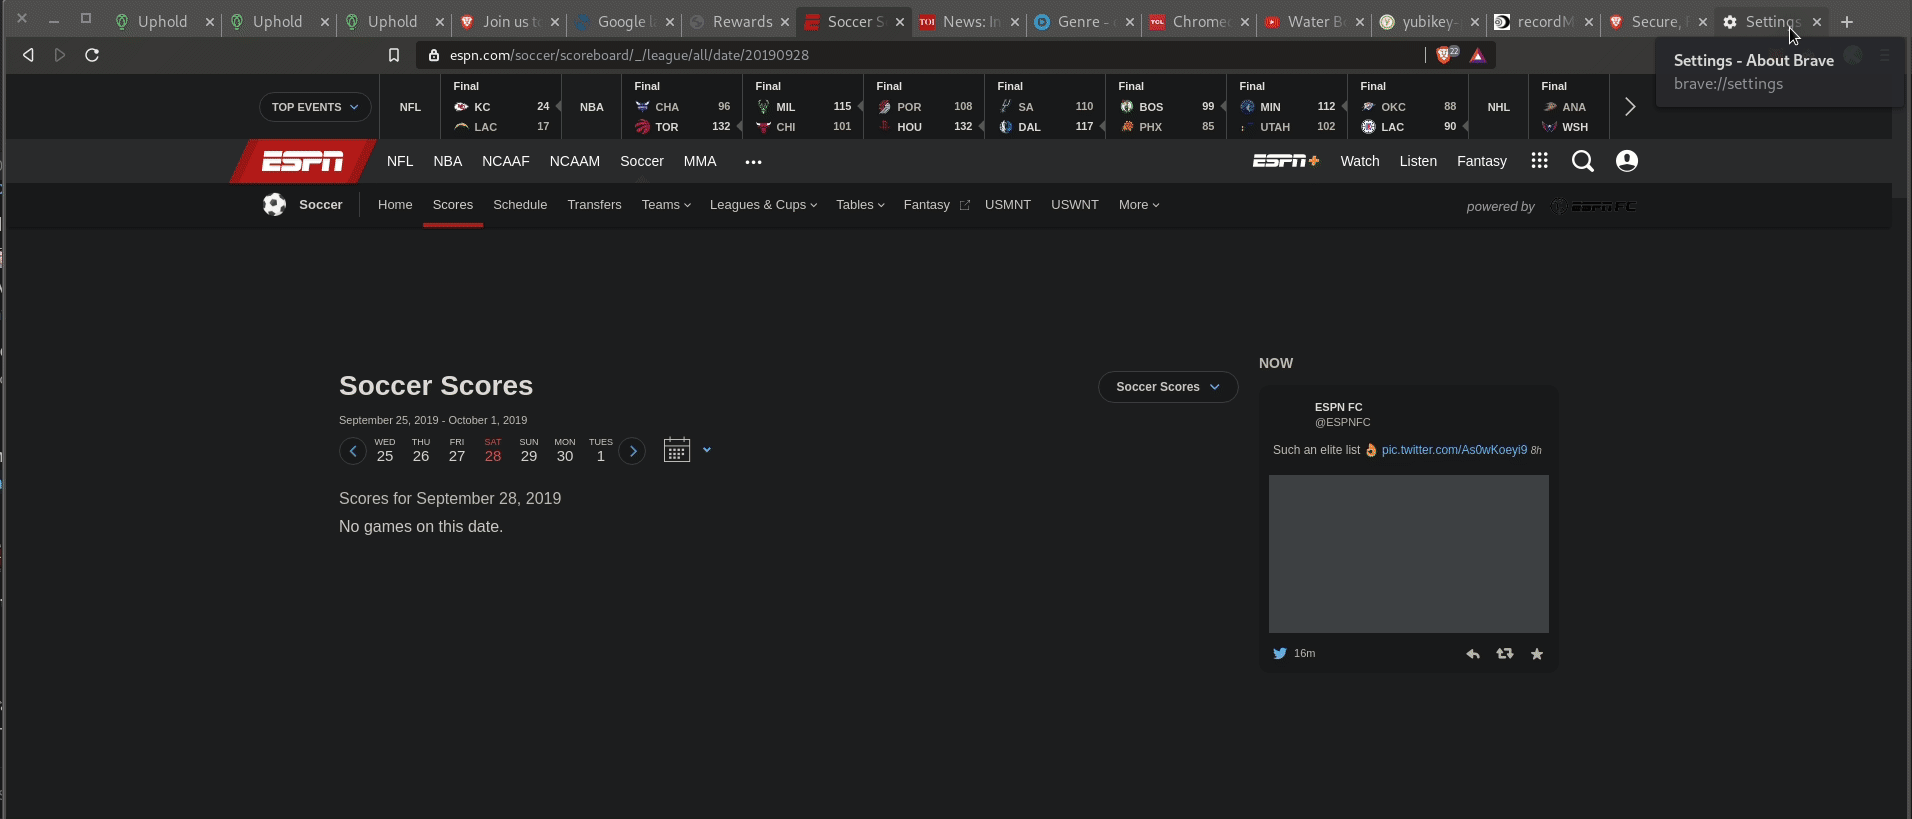Open the KC vs LAC final score
1912x819 pixels.
501,107
